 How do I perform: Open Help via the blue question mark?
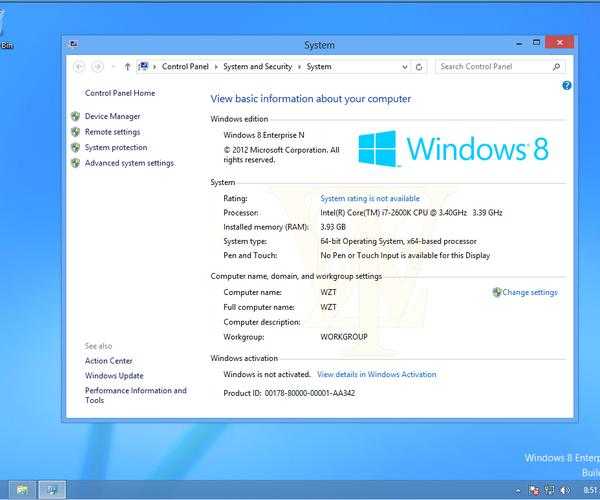tap(567, 85)
